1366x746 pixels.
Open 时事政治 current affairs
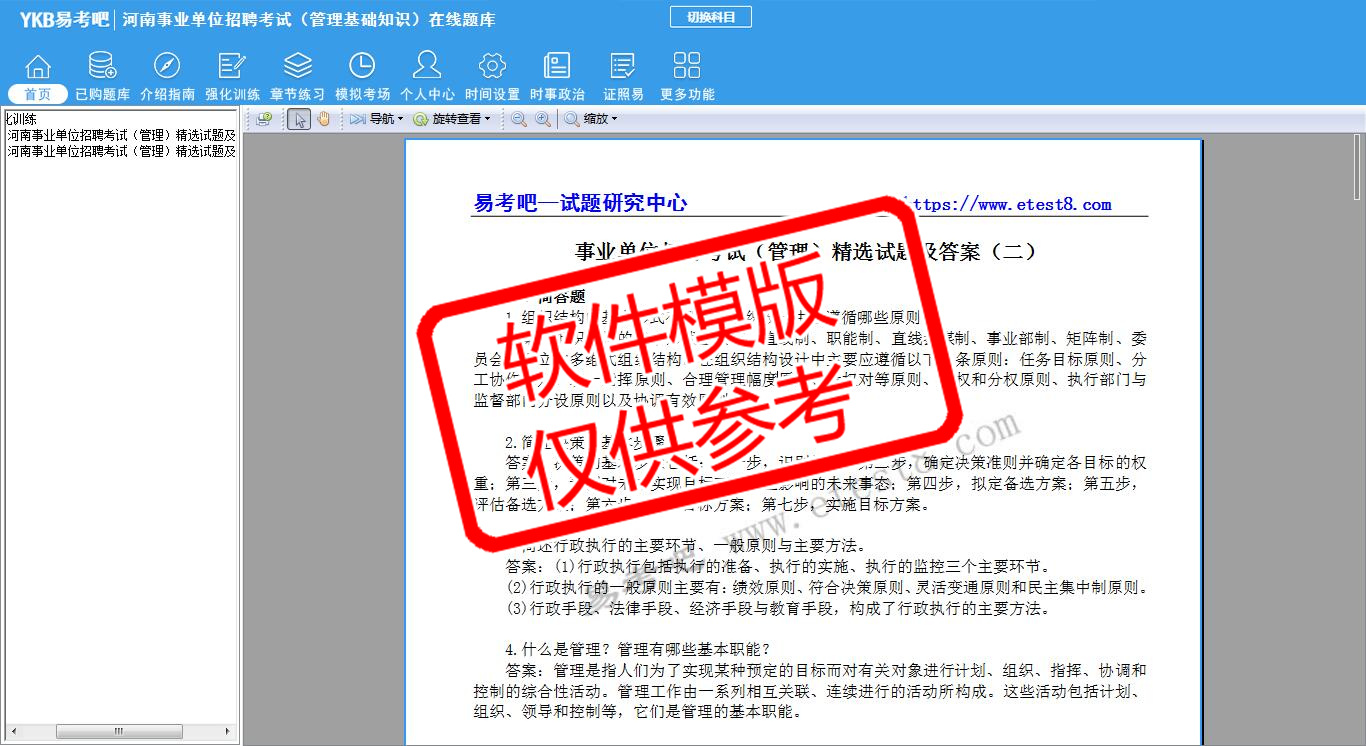coord(557,76)
